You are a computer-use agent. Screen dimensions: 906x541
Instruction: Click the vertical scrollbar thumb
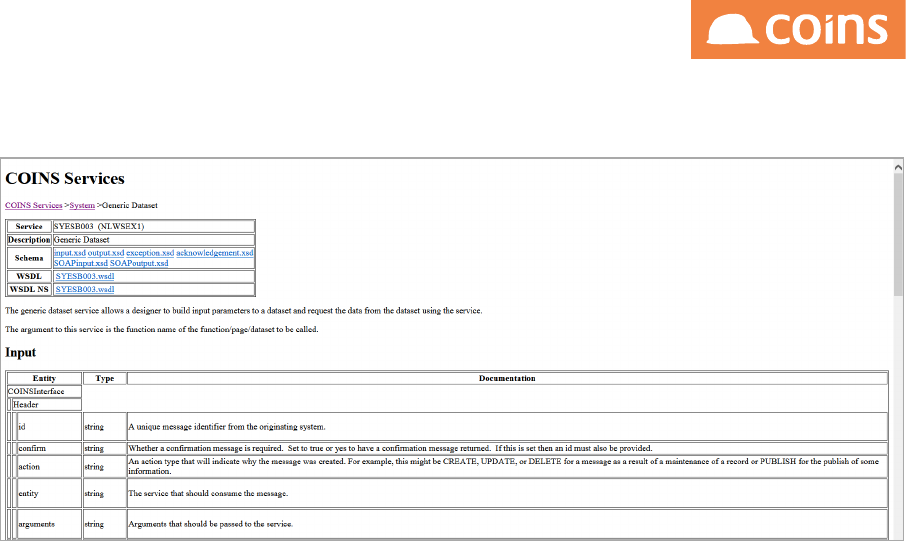[x=898, y=234]
